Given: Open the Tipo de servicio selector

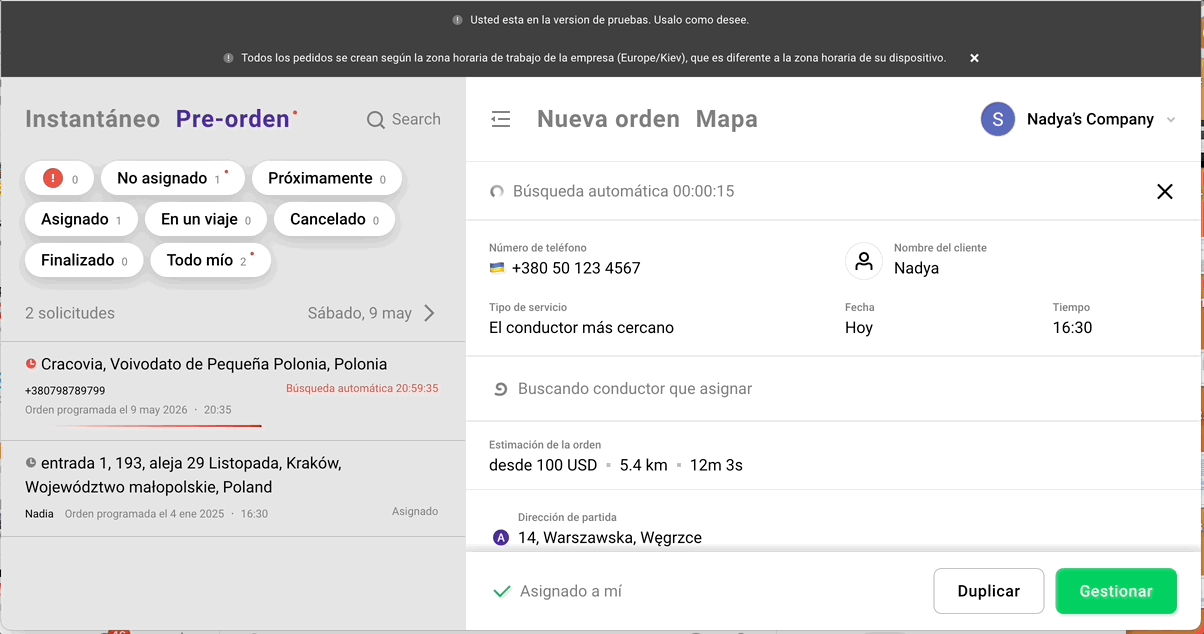Looking at the screenshot, I should [x=581, y=328].
